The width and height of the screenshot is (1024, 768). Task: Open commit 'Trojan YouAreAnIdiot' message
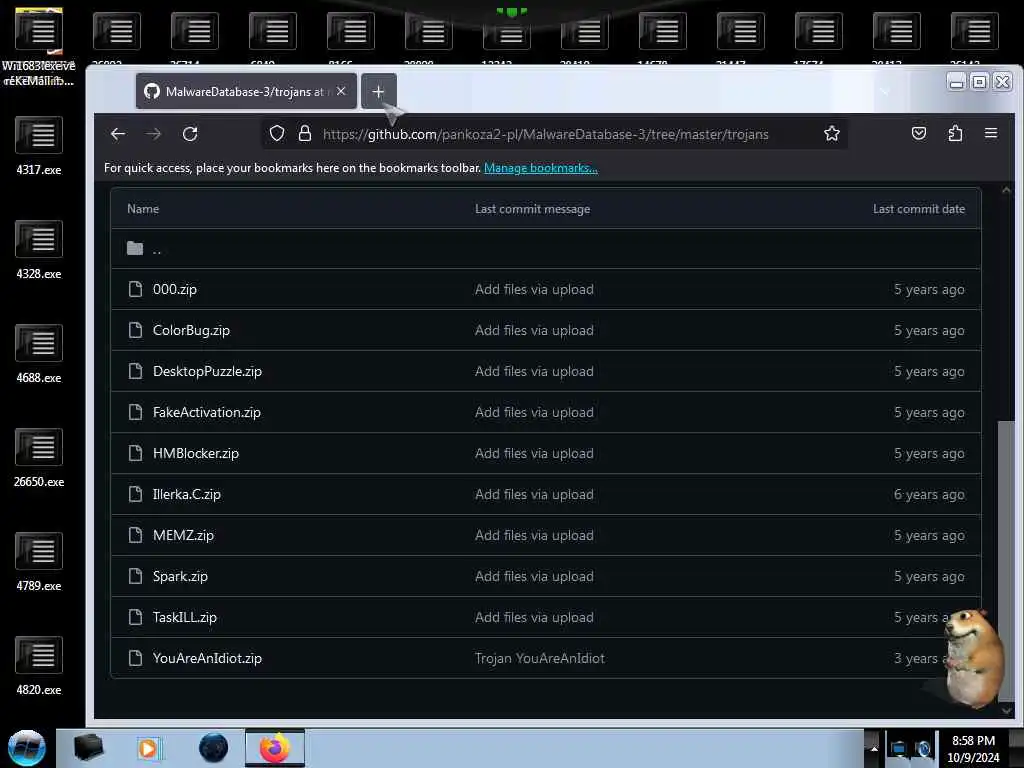539,658
